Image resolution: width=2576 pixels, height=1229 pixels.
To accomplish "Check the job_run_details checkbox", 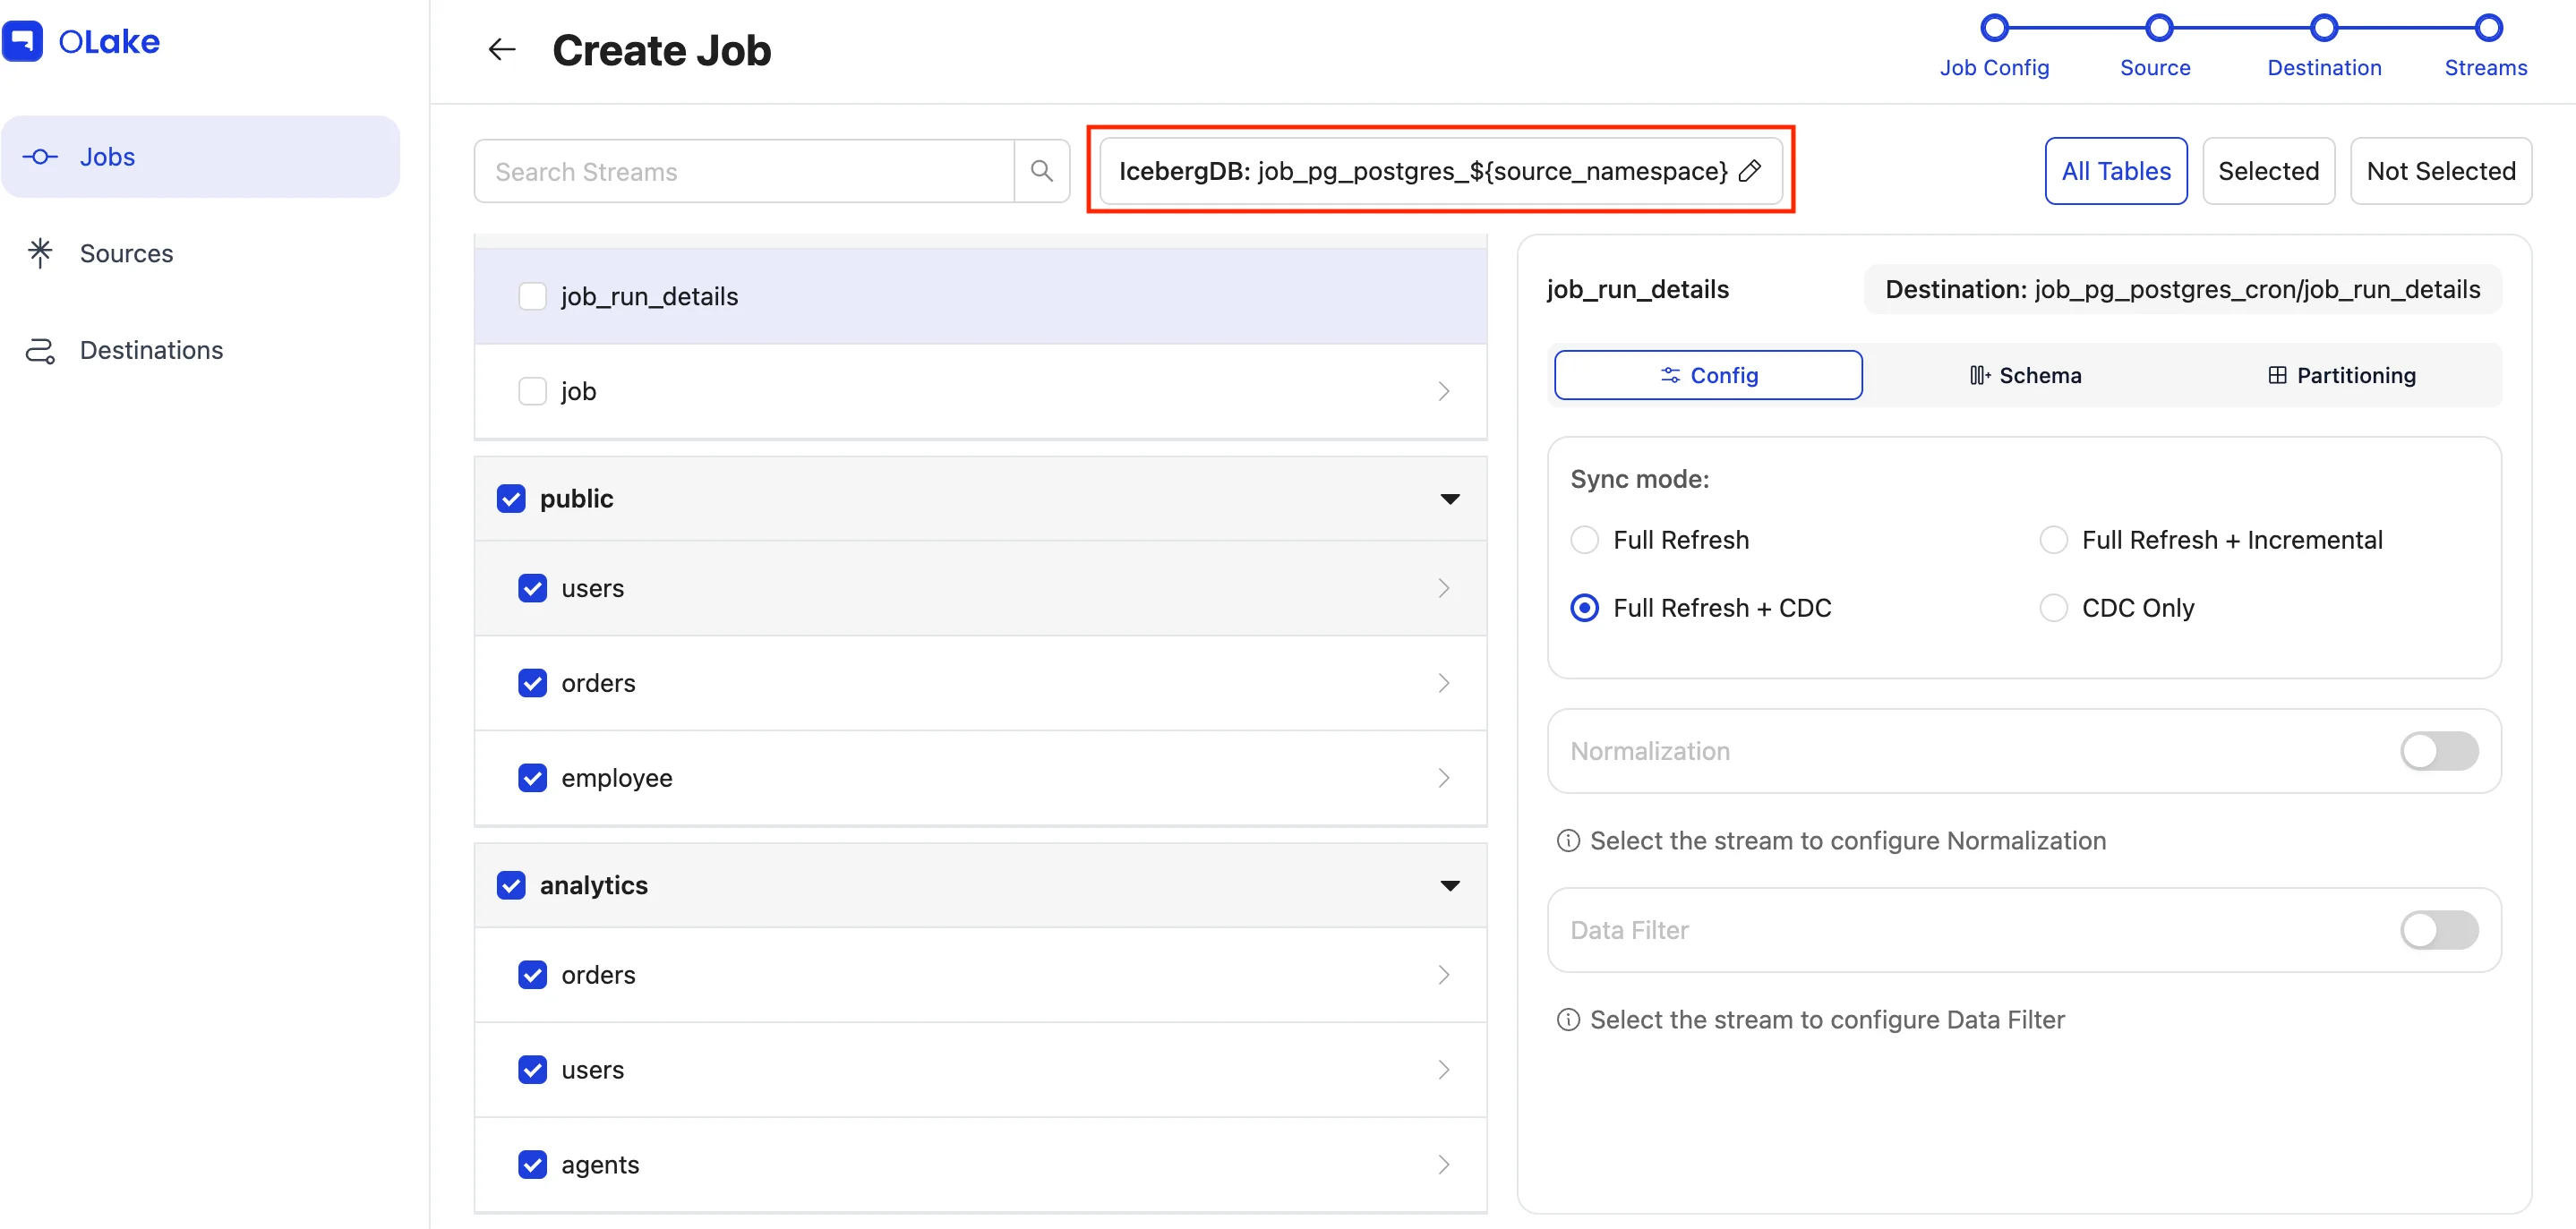I will (x=532, y=296).
